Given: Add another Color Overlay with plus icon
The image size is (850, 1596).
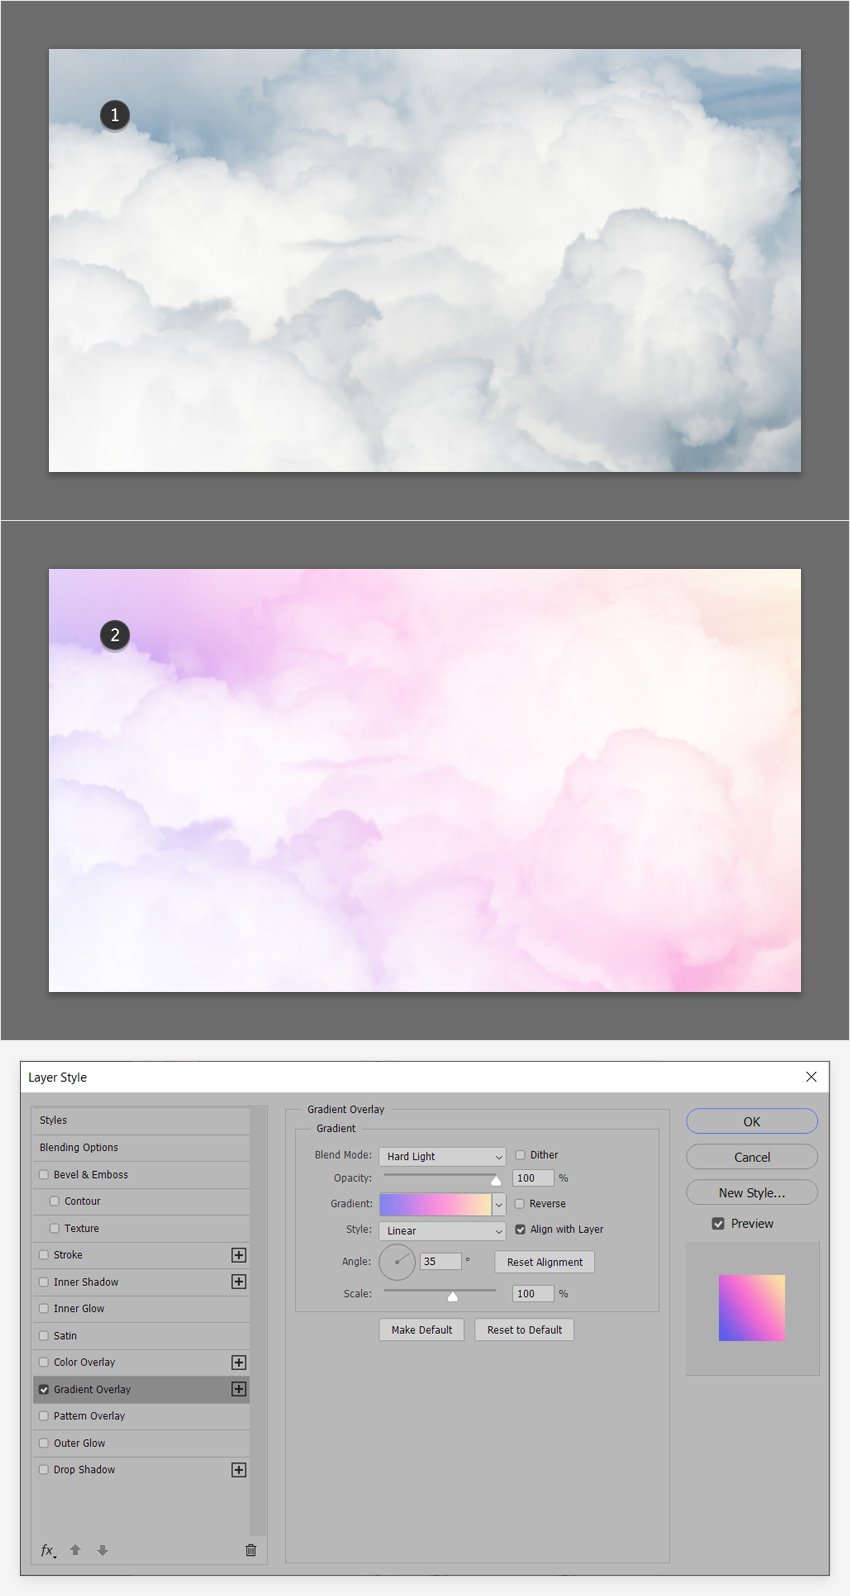Looking at the screenshot, I should 239,1362.
